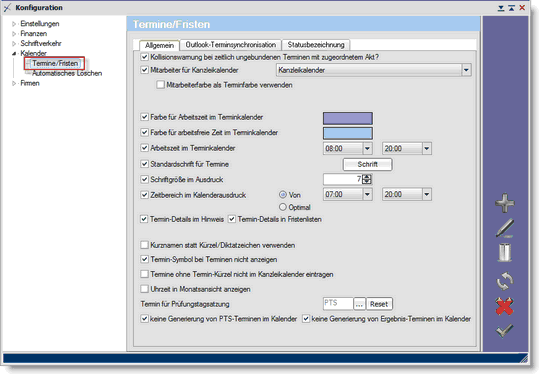Open Zeitbereich end time 20:00 dropdown
541x376 pixels.
click(x=426, y=195)
